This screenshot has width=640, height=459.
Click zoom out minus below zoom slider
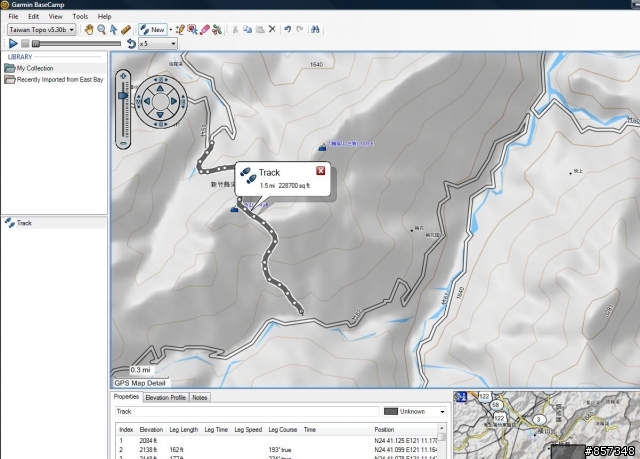(x=123, y=143)
